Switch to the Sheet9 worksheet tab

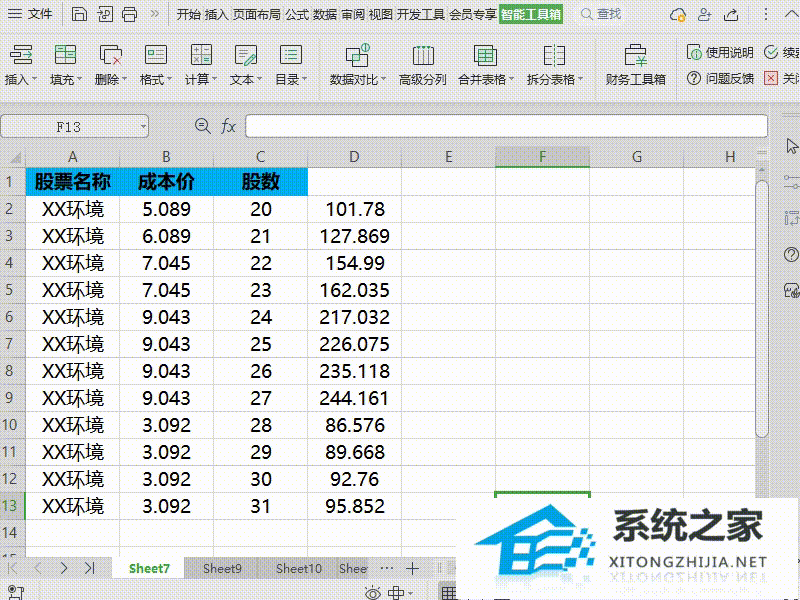point(221,568)
